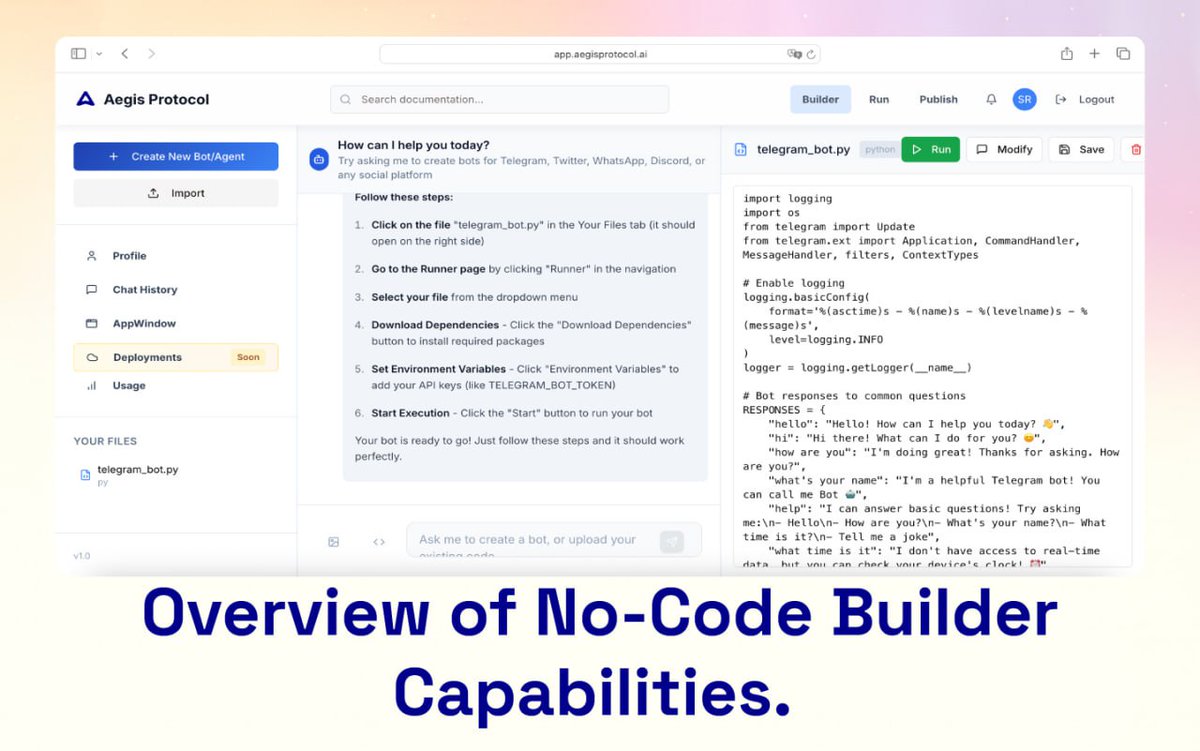Click the app.aegisprotocol.ai address bar
Viewport: 1200px width, 751px height.
pos(600,54)
